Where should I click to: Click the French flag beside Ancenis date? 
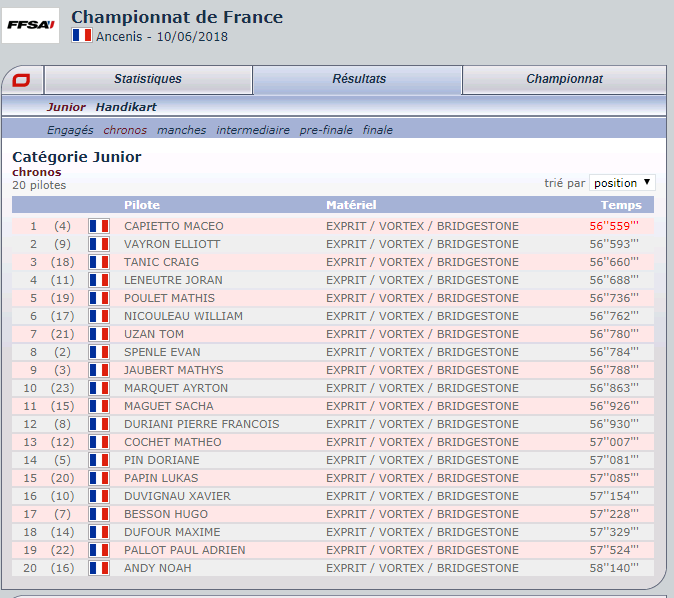82,36
